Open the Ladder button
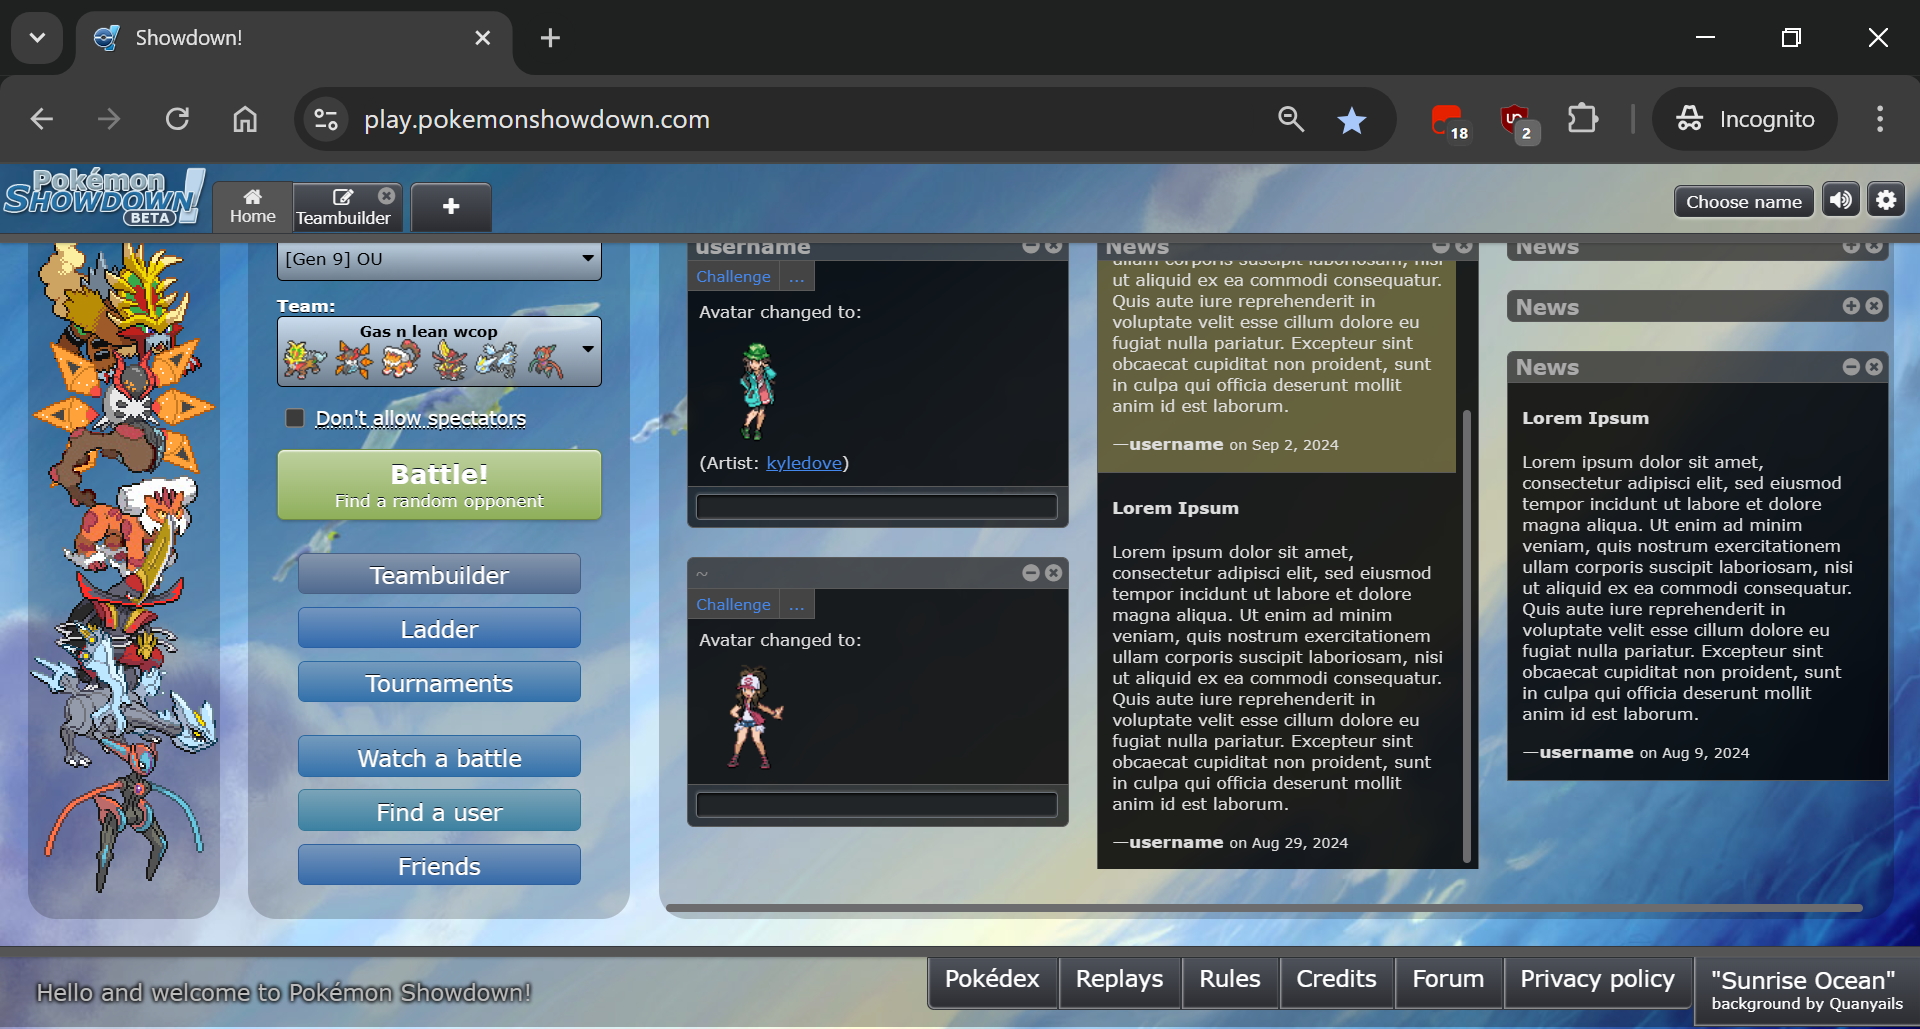1920x1029 pixels. pos(439,629)
